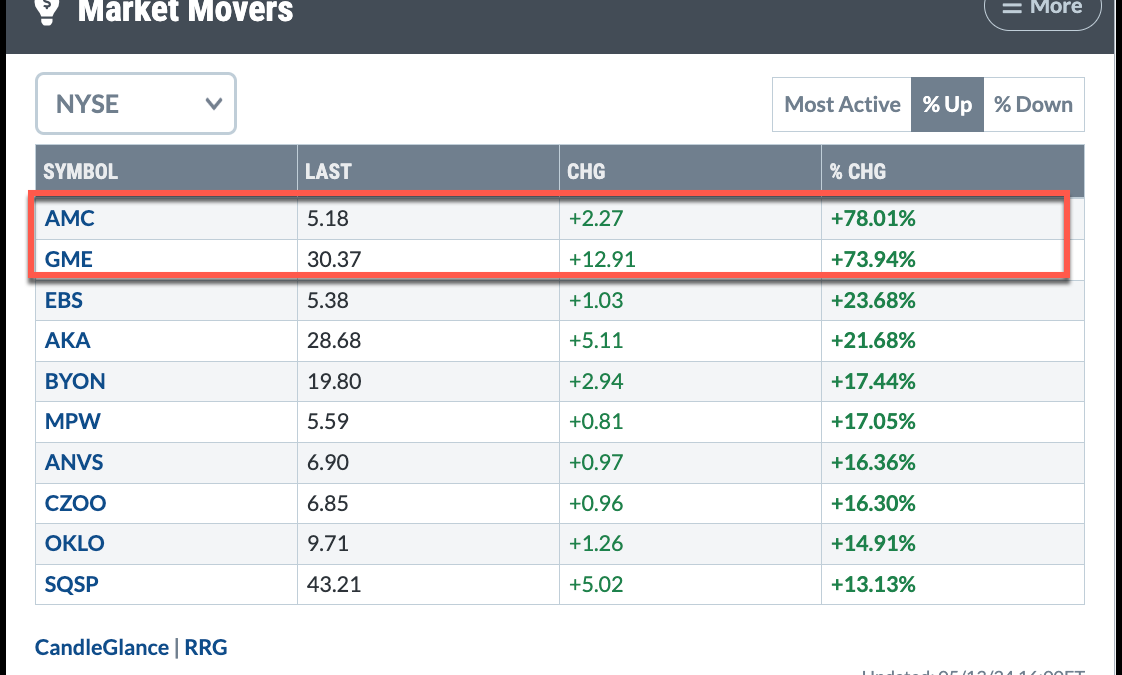
Task: Click ANVS percent change +16.36%
Action: tap(873, 462)
